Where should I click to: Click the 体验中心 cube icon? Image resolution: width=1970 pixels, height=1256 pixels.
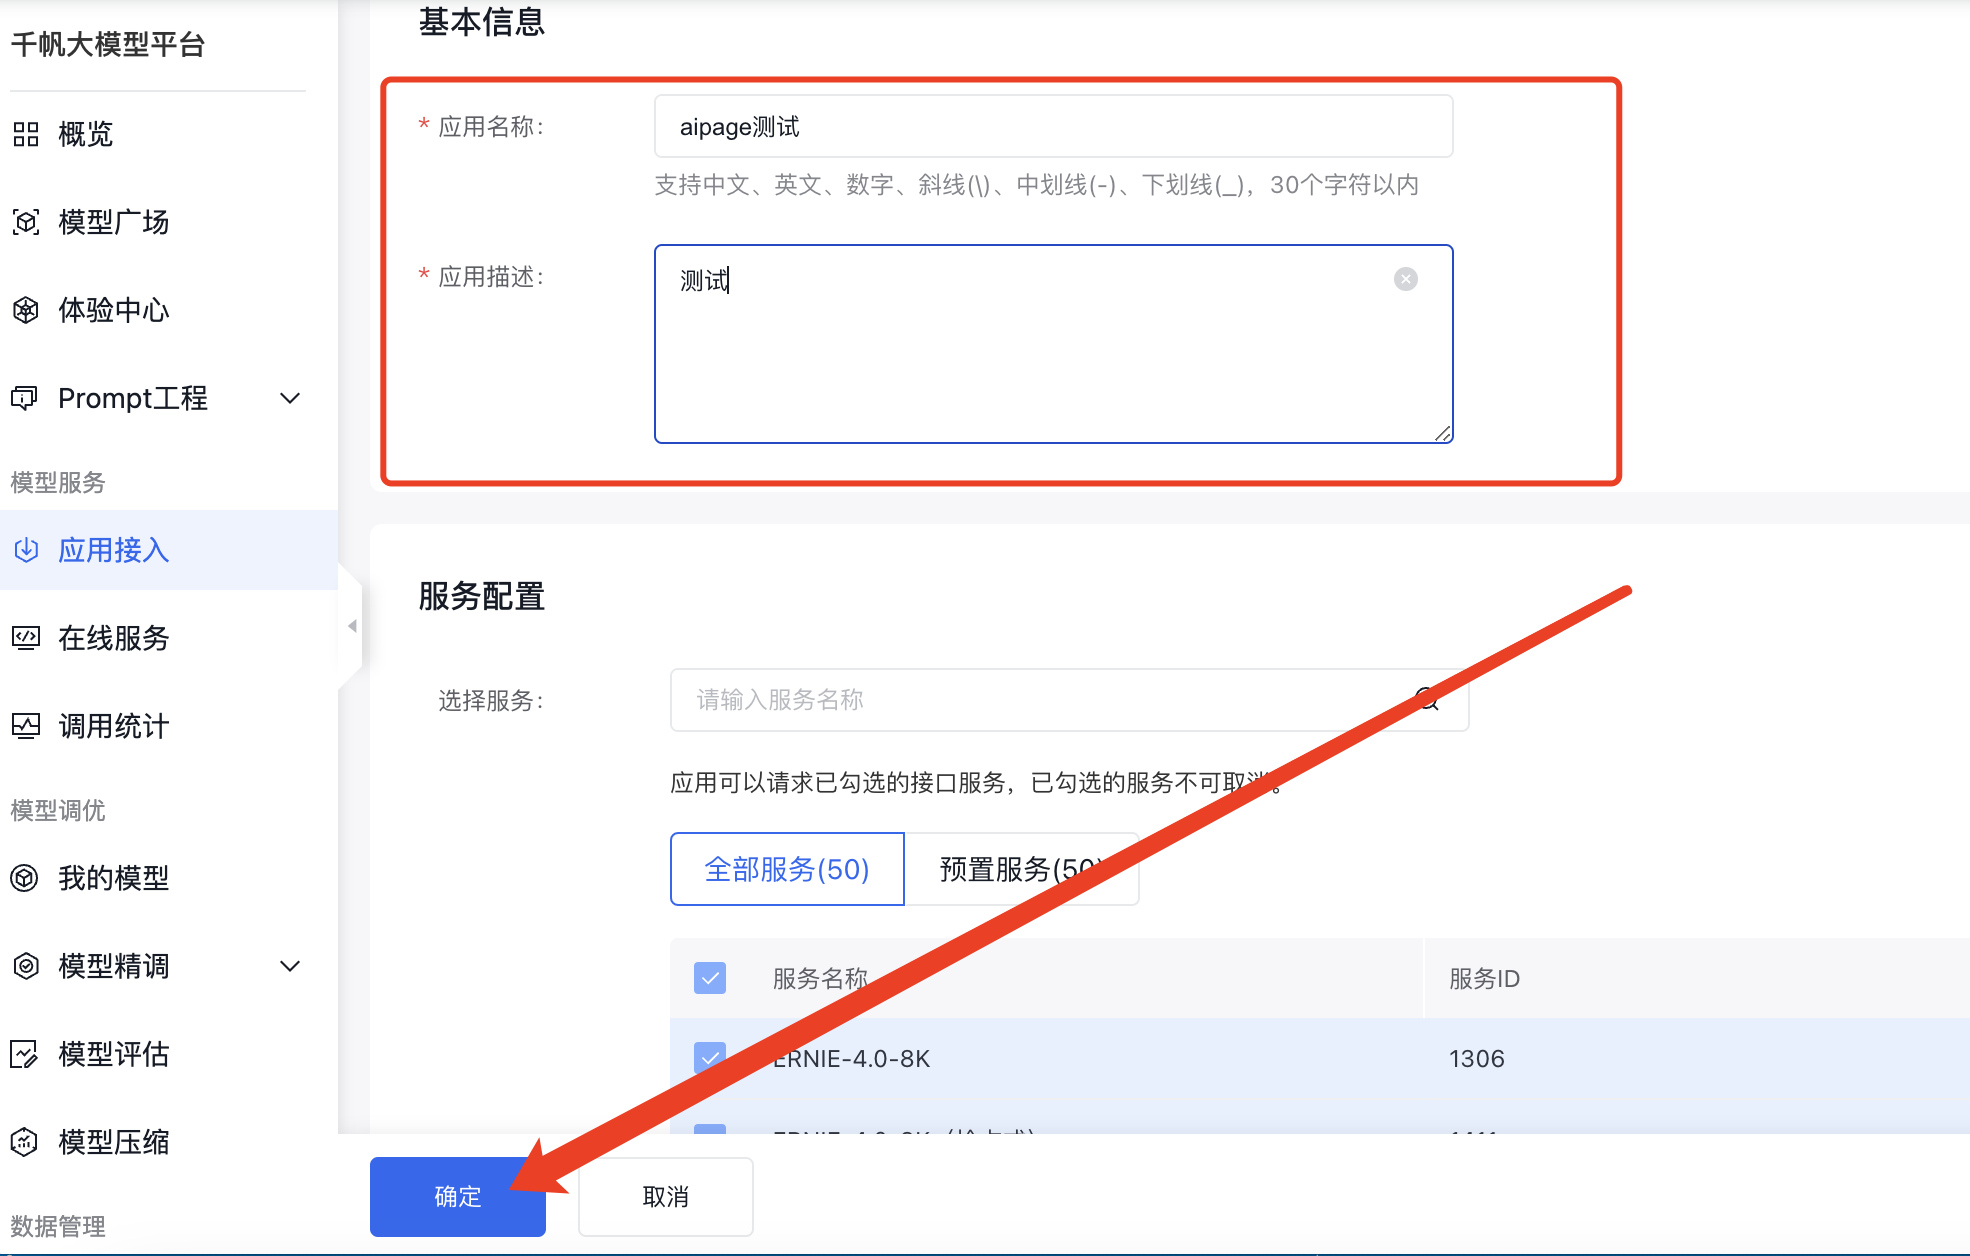click(26, 310)
